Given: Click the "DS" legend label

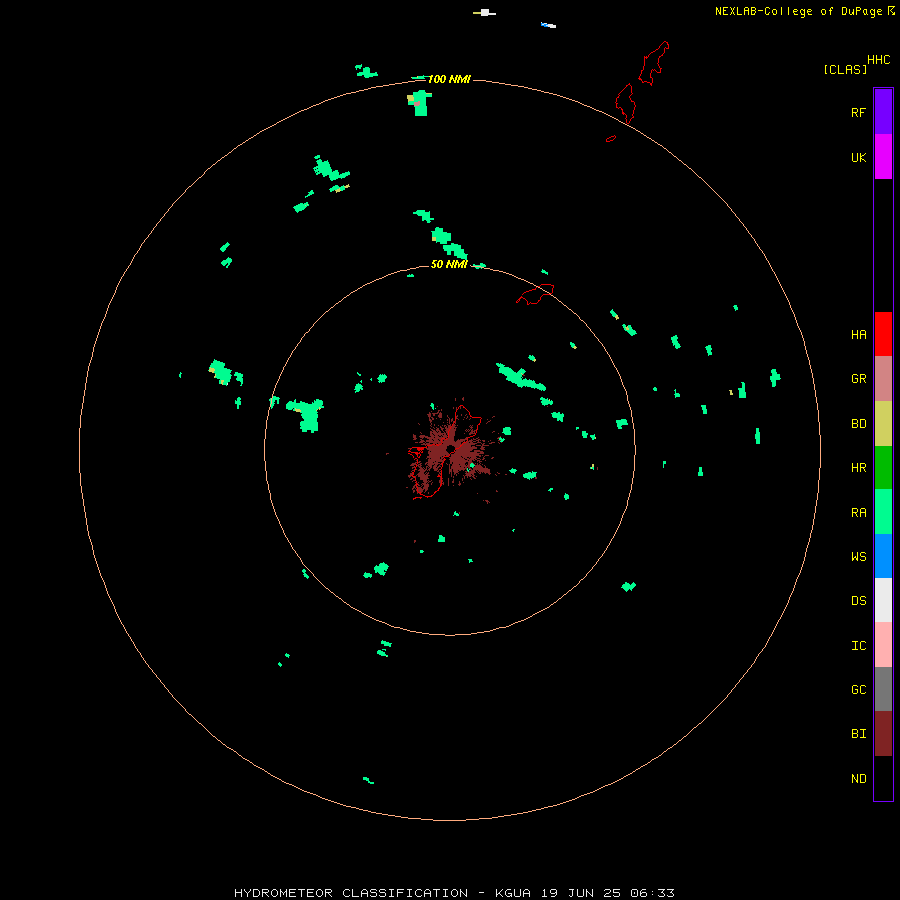Looking at the screenshot, I should point(858,601).
